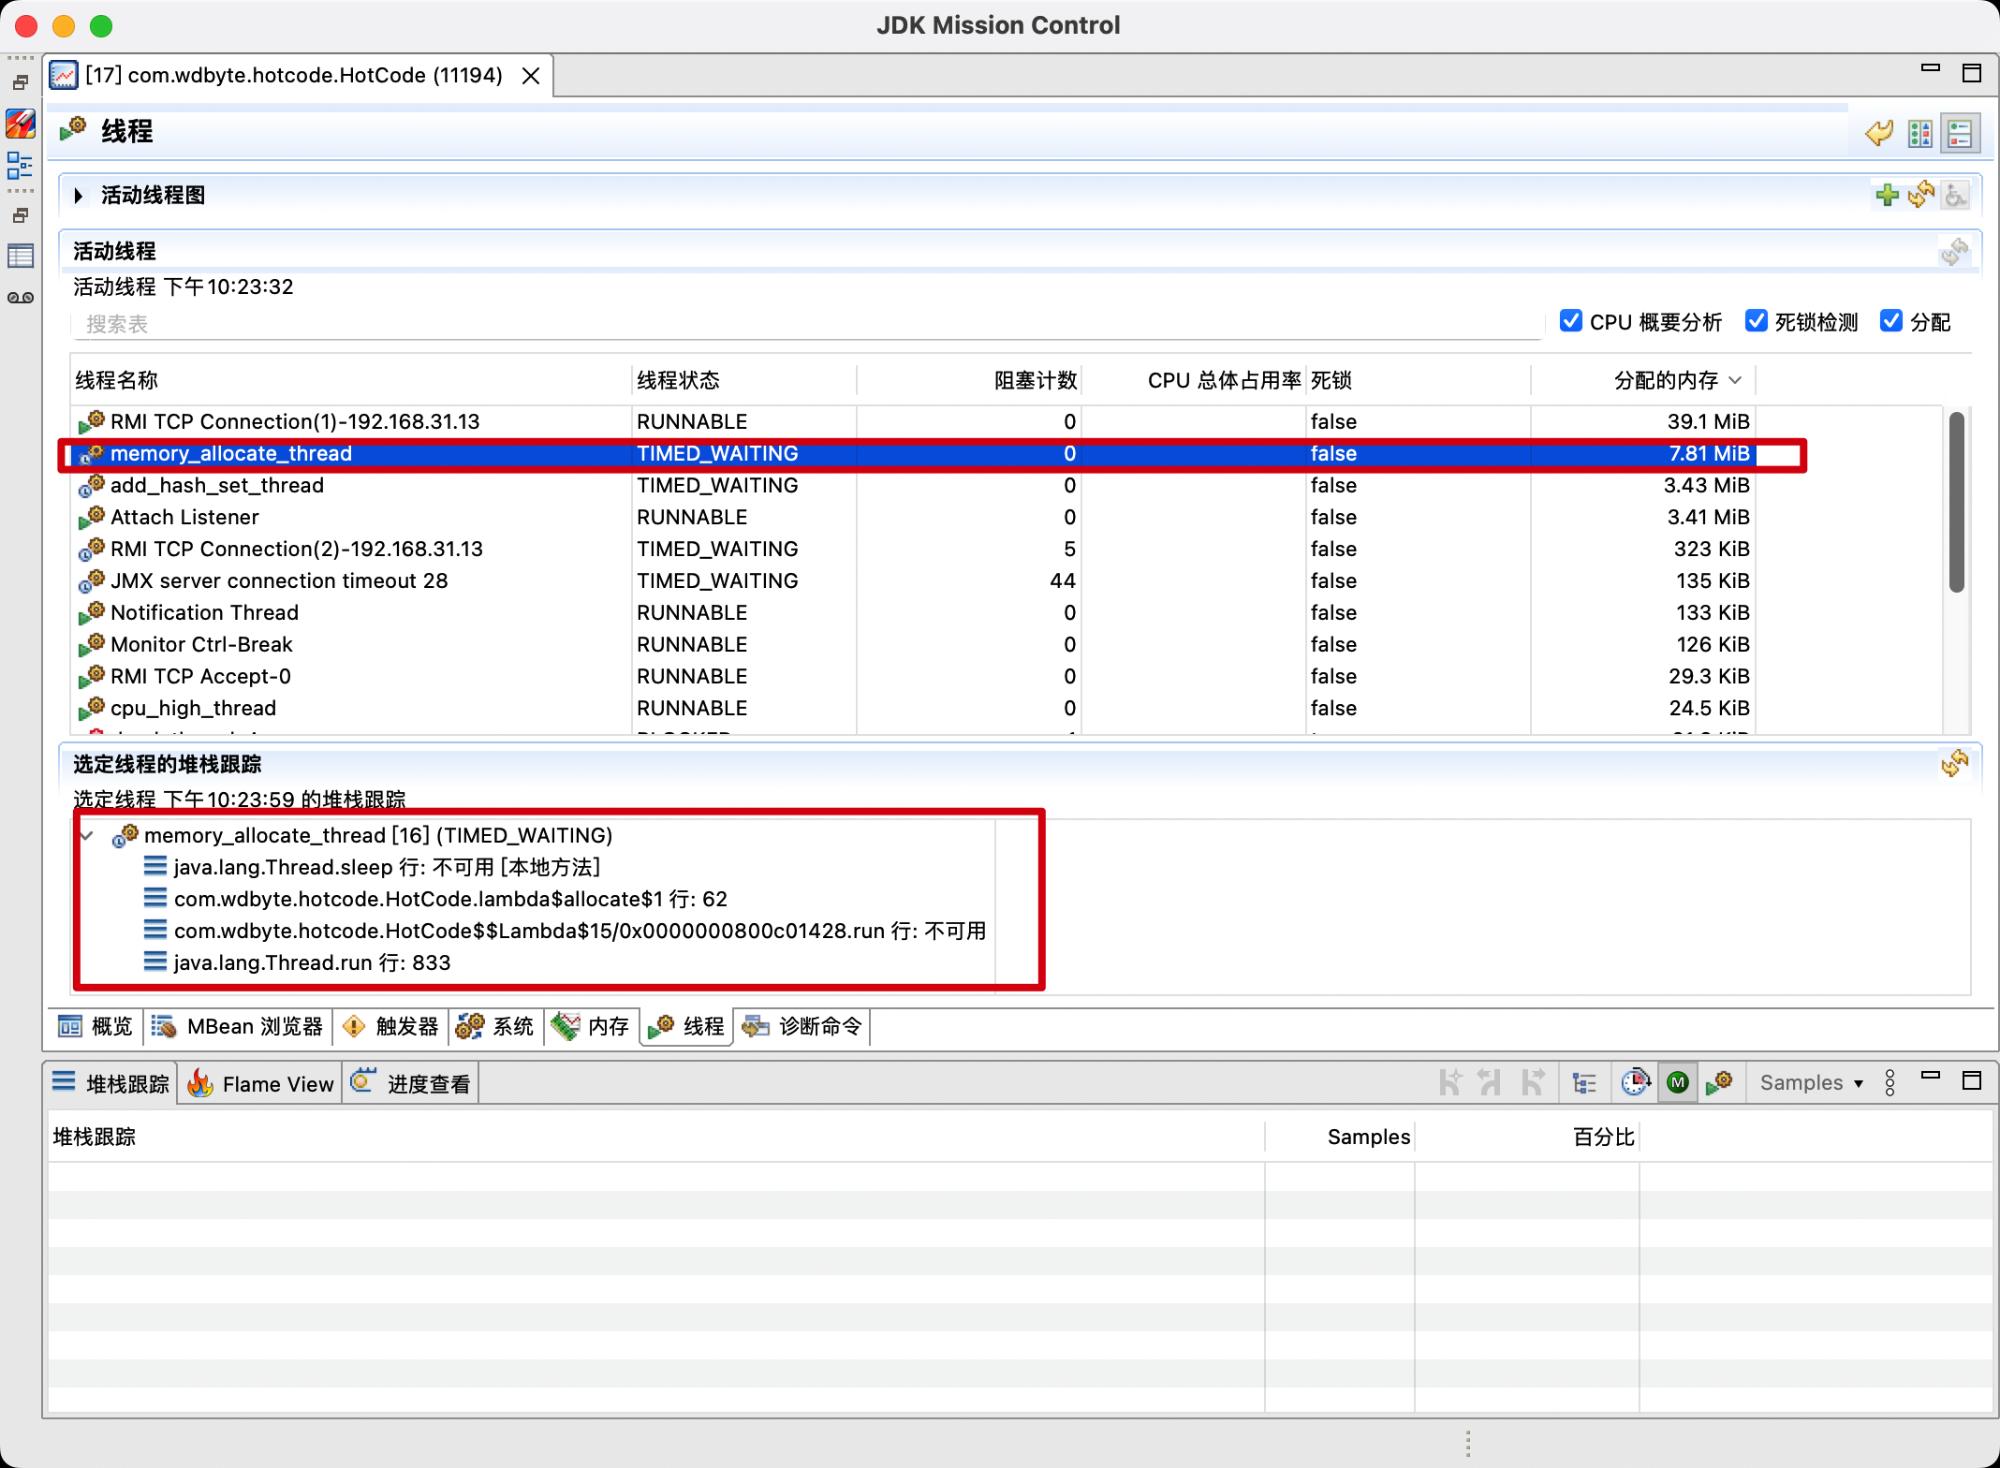Collapse memory_allocate_thread stack trace node
The width and height of the screenshot is (2000, 1468).
coord(88,835)
